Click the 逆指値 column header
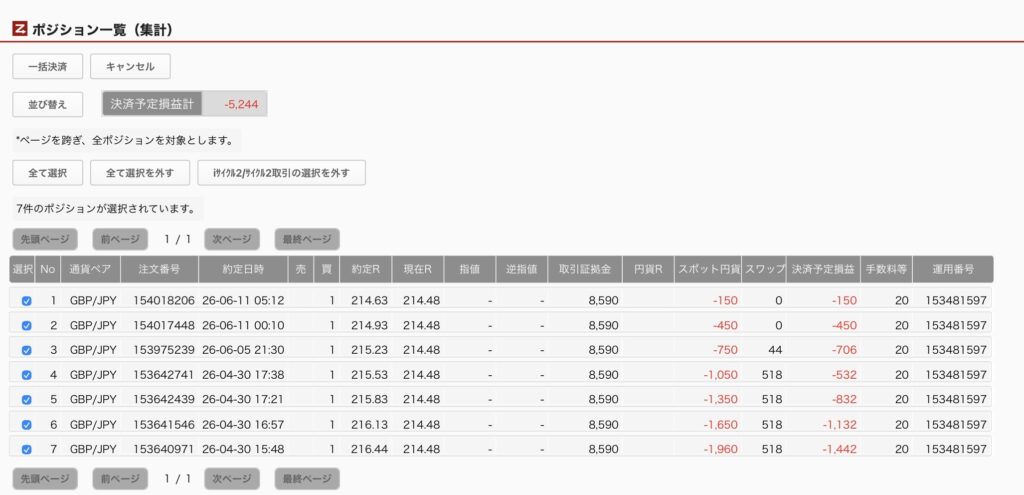 pyautogui.click(x=521, y=269)
